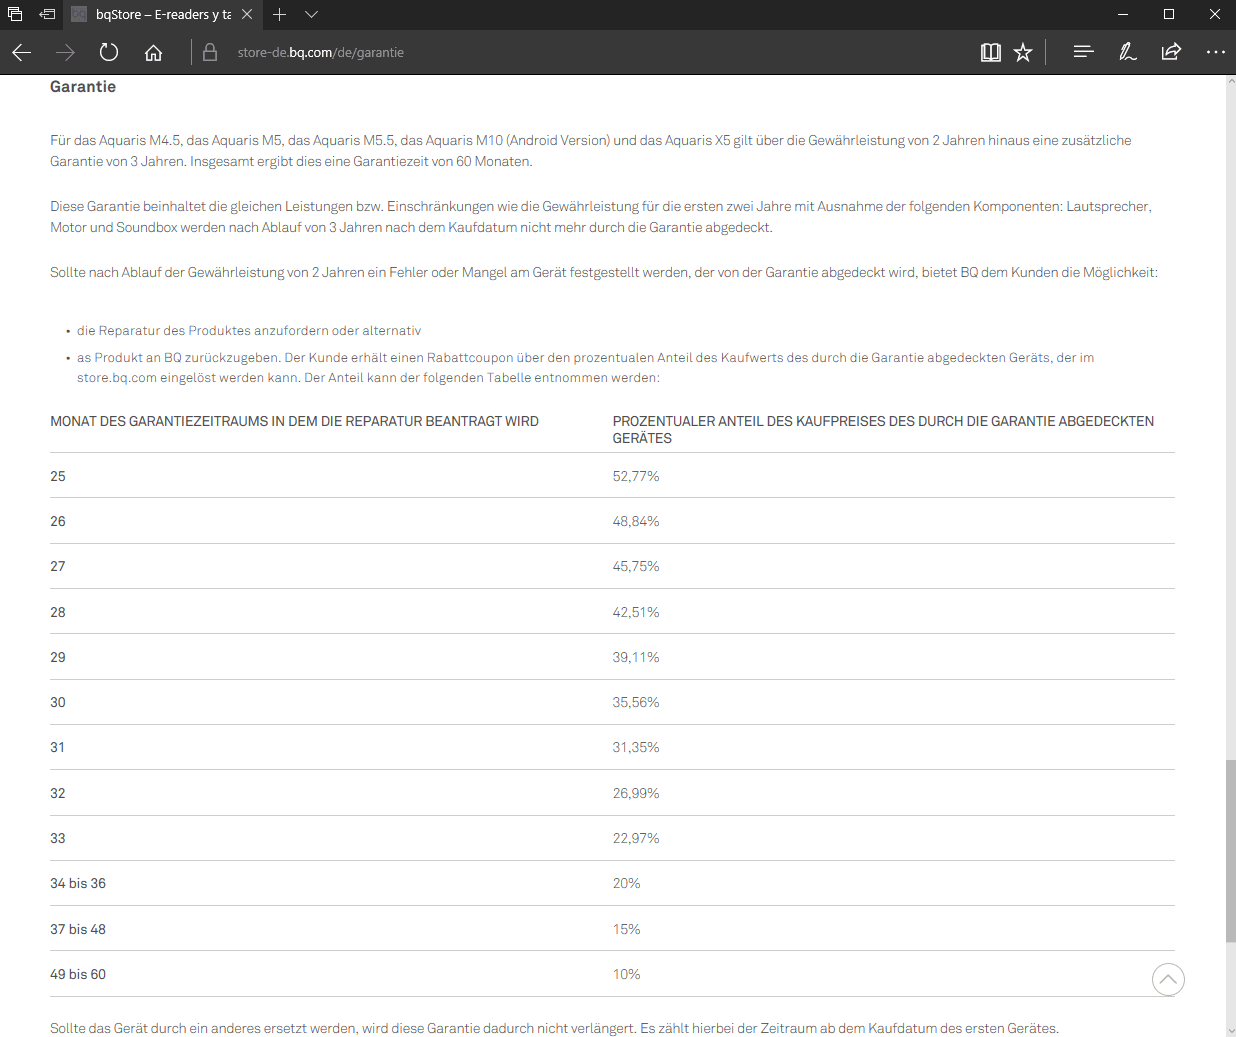Open browser Settings and more menu
The height and width of the screenshot is (1037, 1236).
tap(1215, 52)
